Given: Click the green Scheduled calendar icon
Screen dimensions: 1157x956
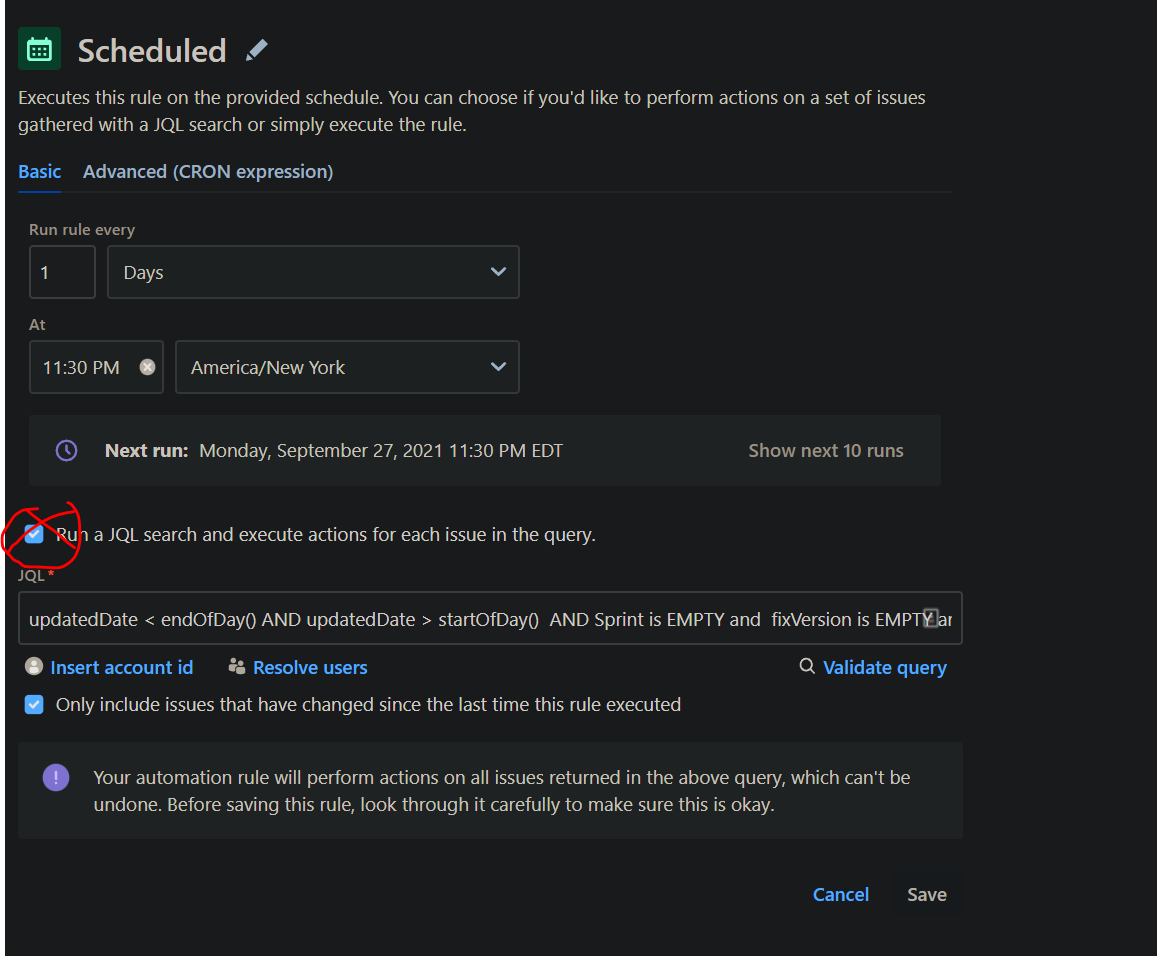Looking at the screenshot, I should 39,48.
